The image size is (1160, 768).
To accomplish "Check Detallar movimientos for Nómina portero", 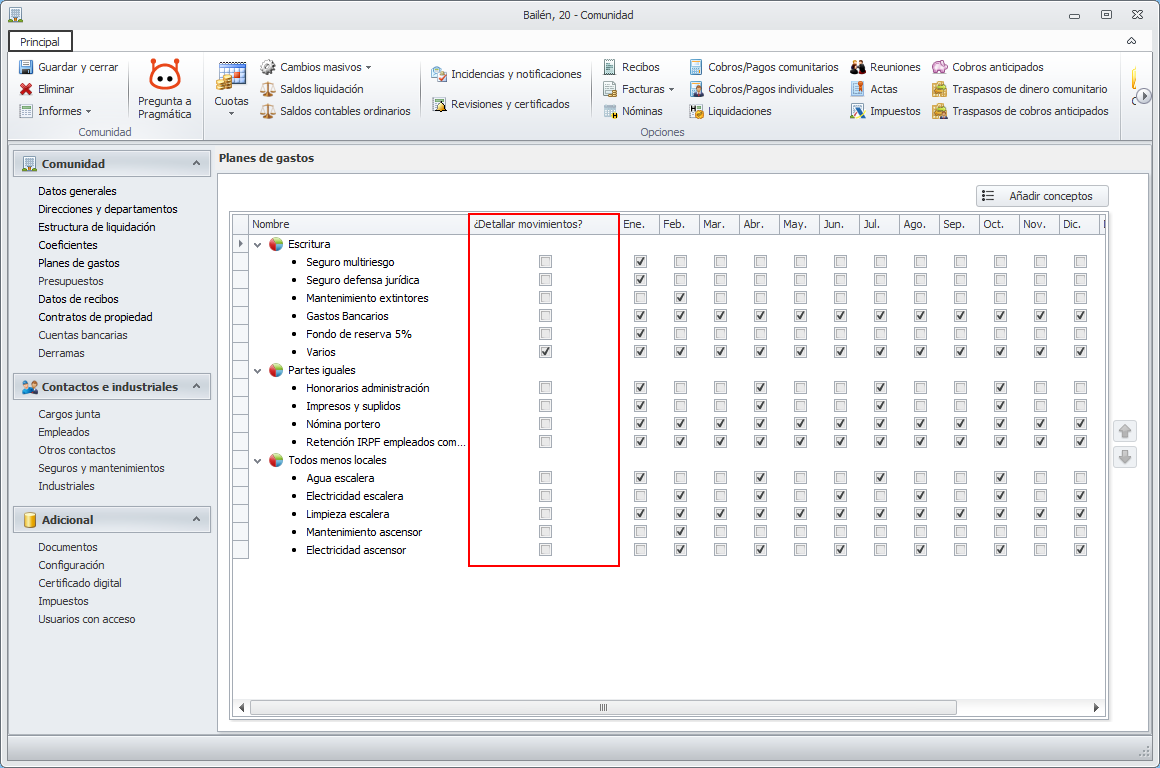I will pyautogui.click(x=545, y=424).
